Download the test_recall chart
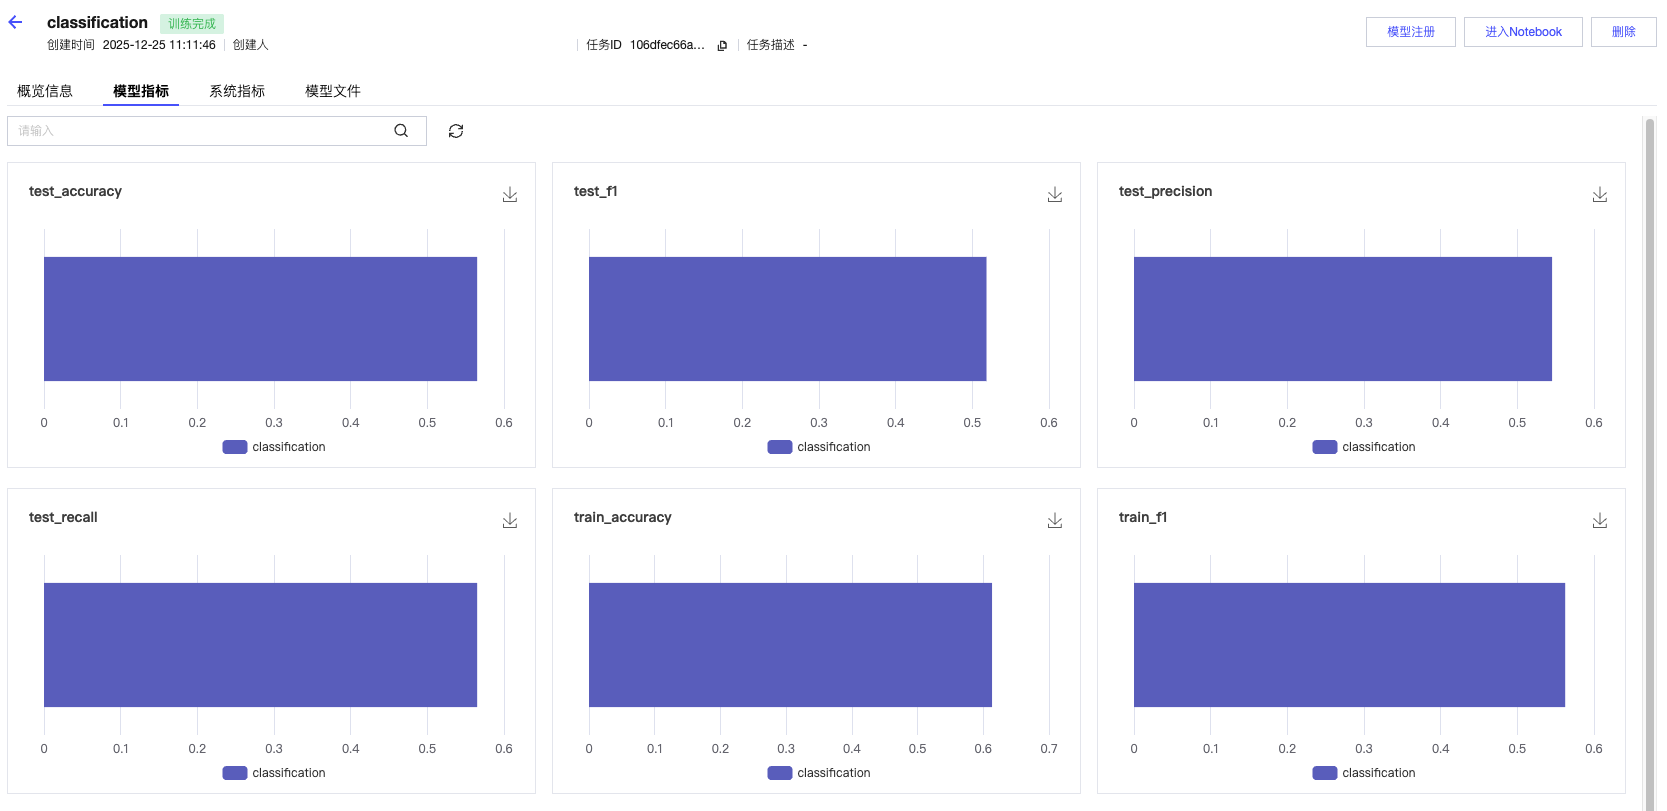 510,520
